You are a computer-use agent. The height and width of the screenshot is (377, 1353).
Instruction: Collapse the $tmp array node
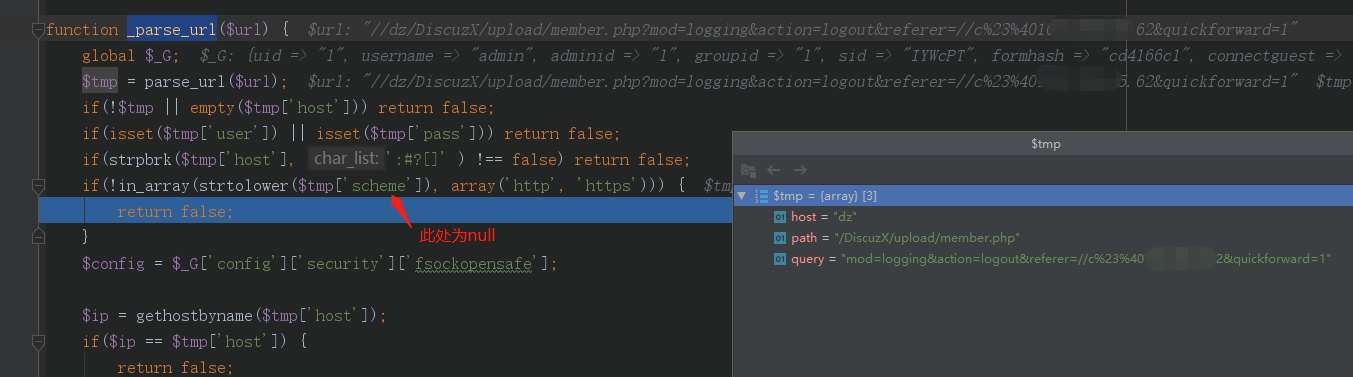[741, 196]
